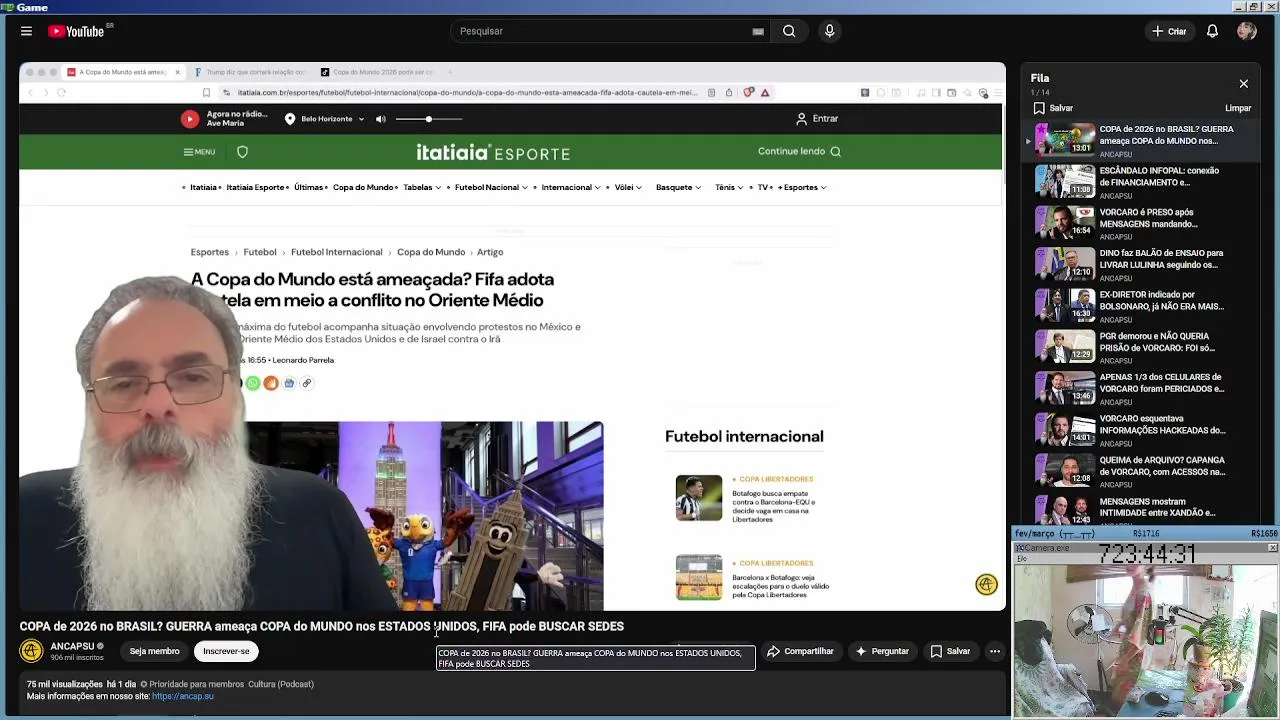The width and height of the screenshot is (1280, 720).
Task: Expand the Futebol Nacional nav dropdown
Action: click(x=491, y=188)
